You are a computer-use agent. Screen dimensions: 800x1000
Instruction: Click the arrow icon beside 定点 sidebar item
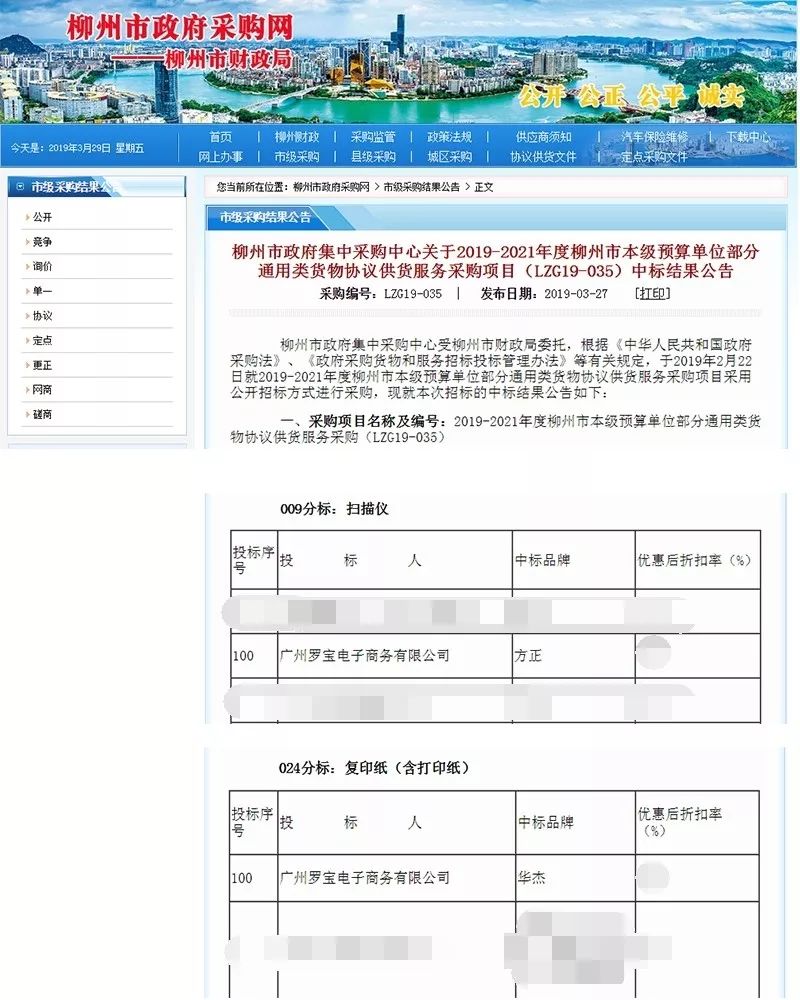pos(27,340)
